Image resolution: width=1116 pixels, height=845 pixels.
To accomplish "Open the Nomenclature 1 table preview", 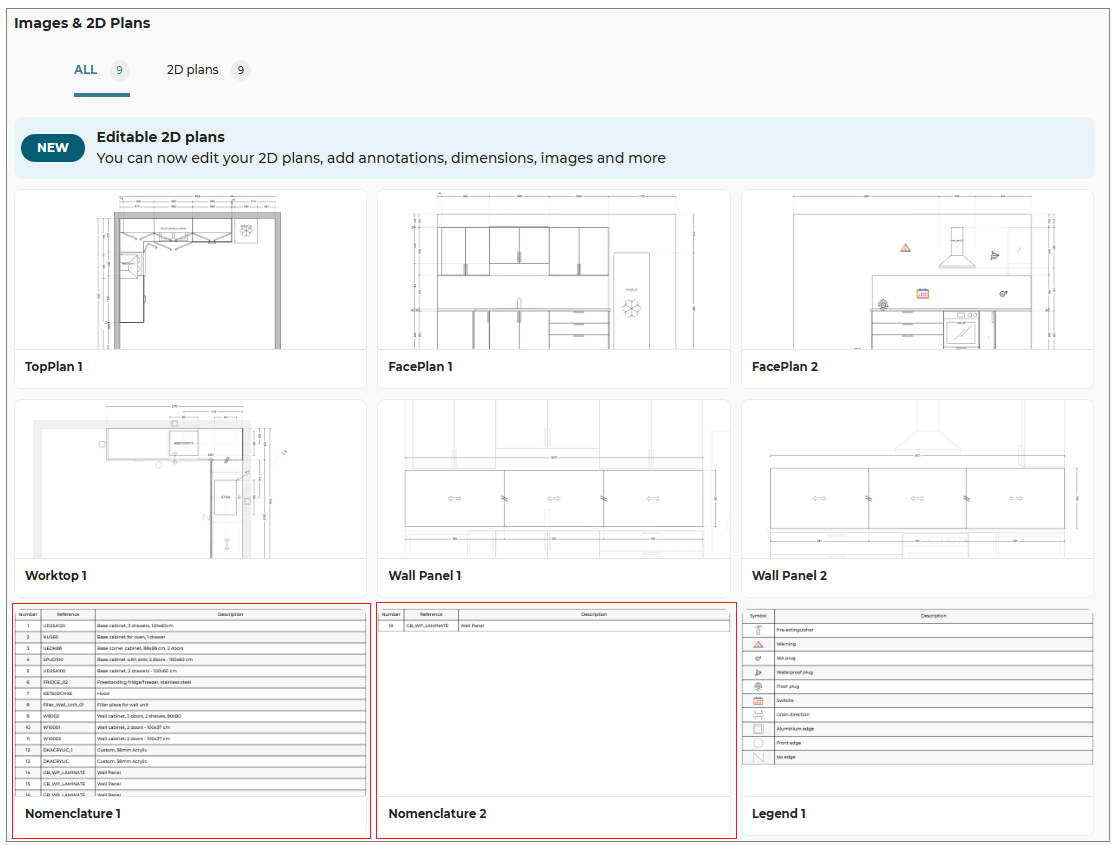I will [190, 700].
